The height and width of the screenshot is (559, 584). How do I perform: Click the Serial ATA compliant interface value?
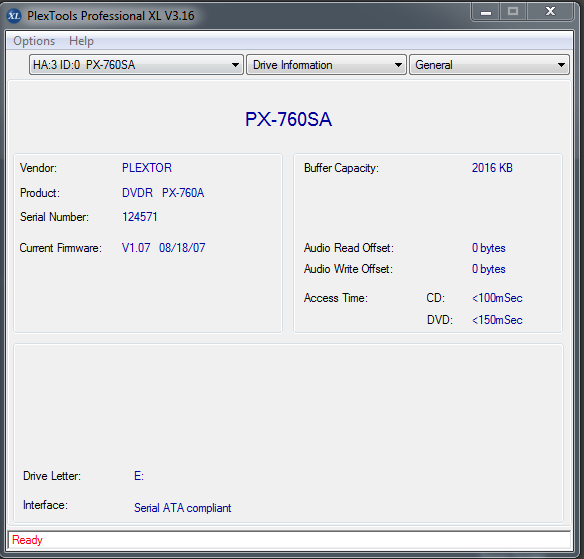tap(182, 508)
